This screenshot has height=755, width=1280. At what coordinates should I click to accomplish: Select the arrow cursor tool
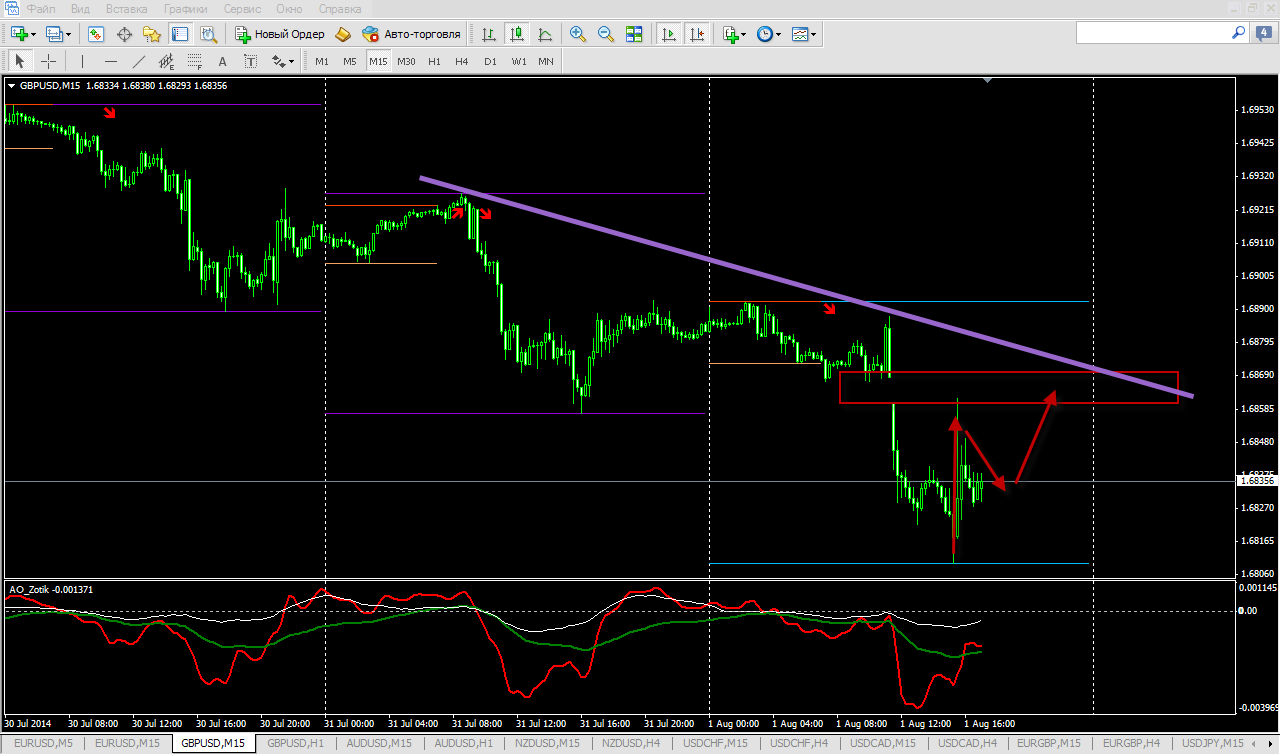click(19, 61)
